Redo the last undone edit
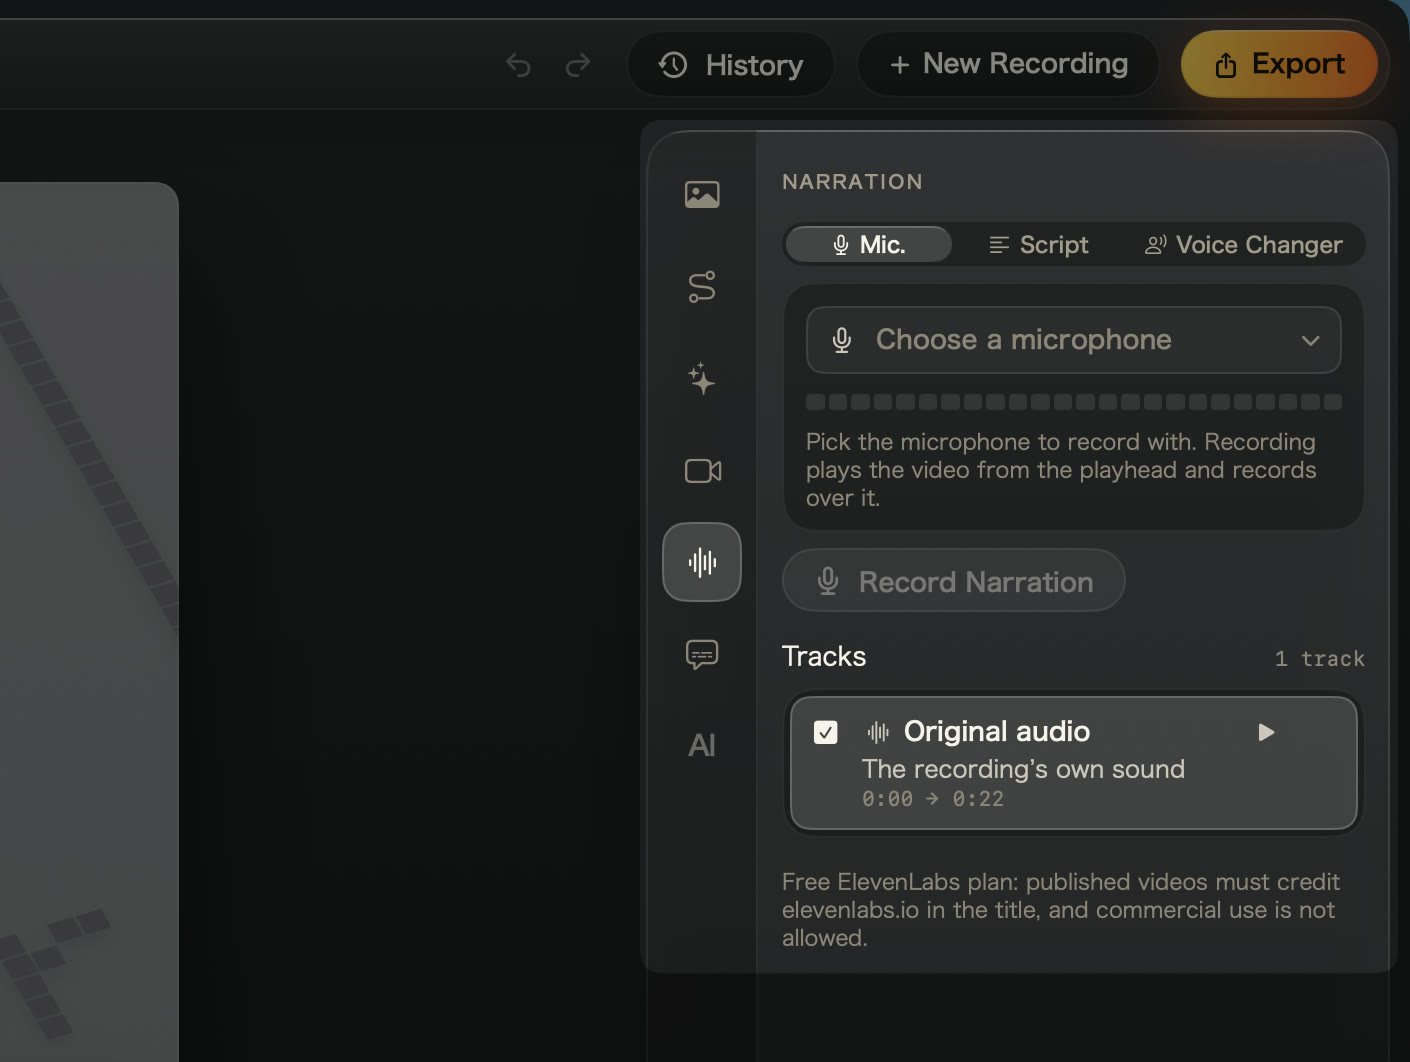 [578, 65]
